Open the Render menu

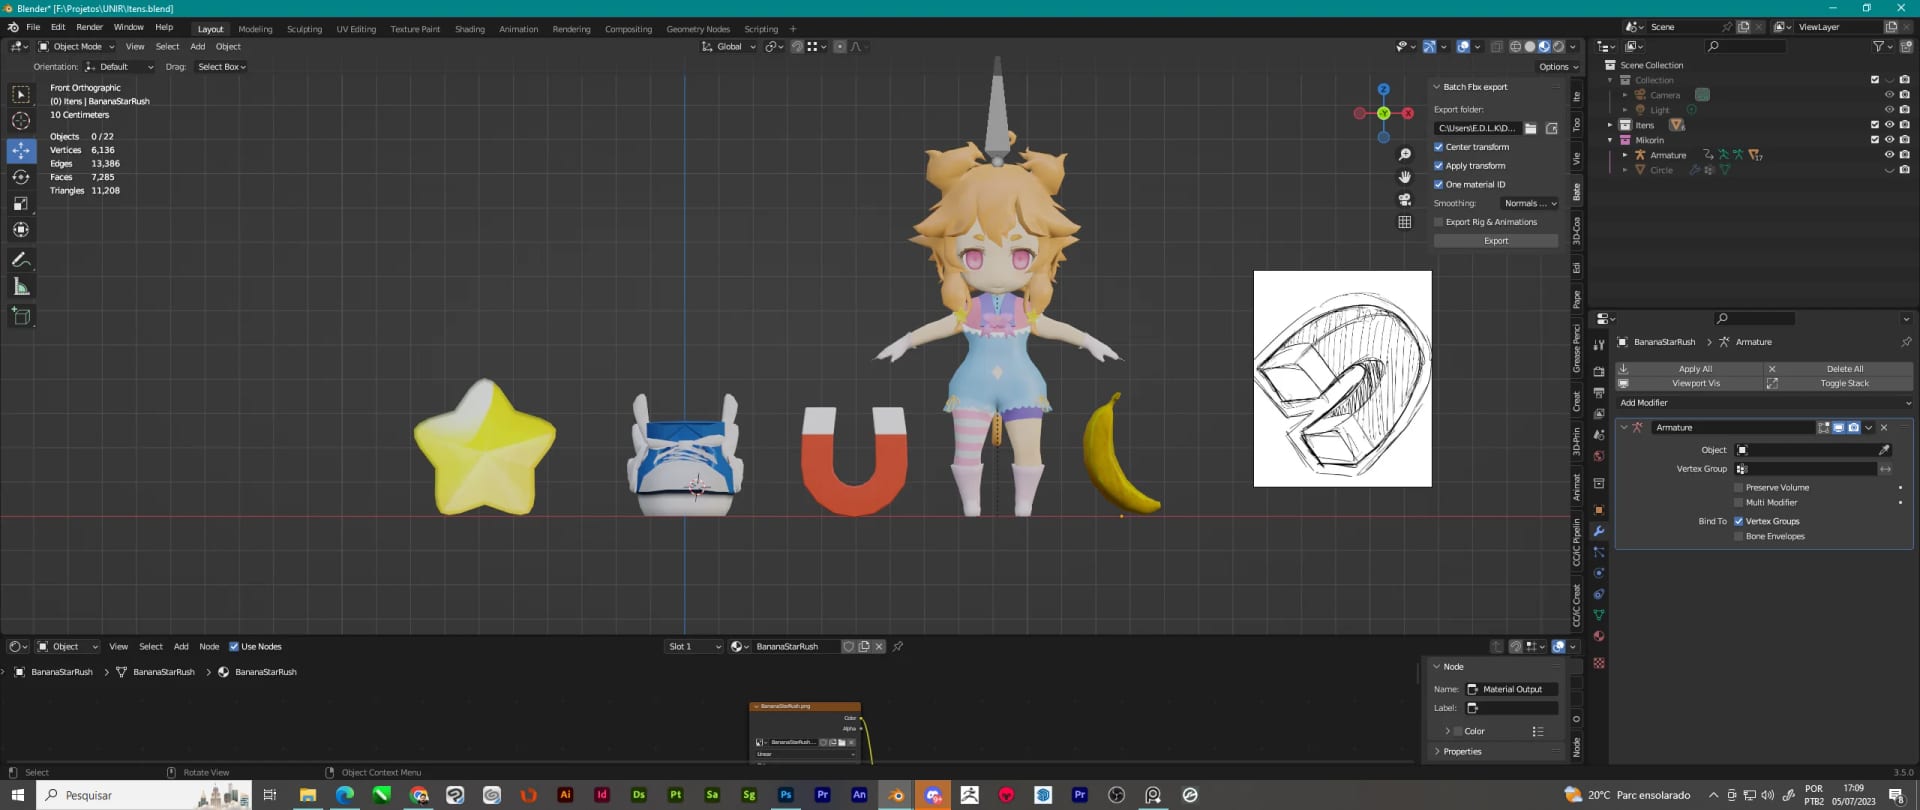pyautogui.click(x=89, y=27)
